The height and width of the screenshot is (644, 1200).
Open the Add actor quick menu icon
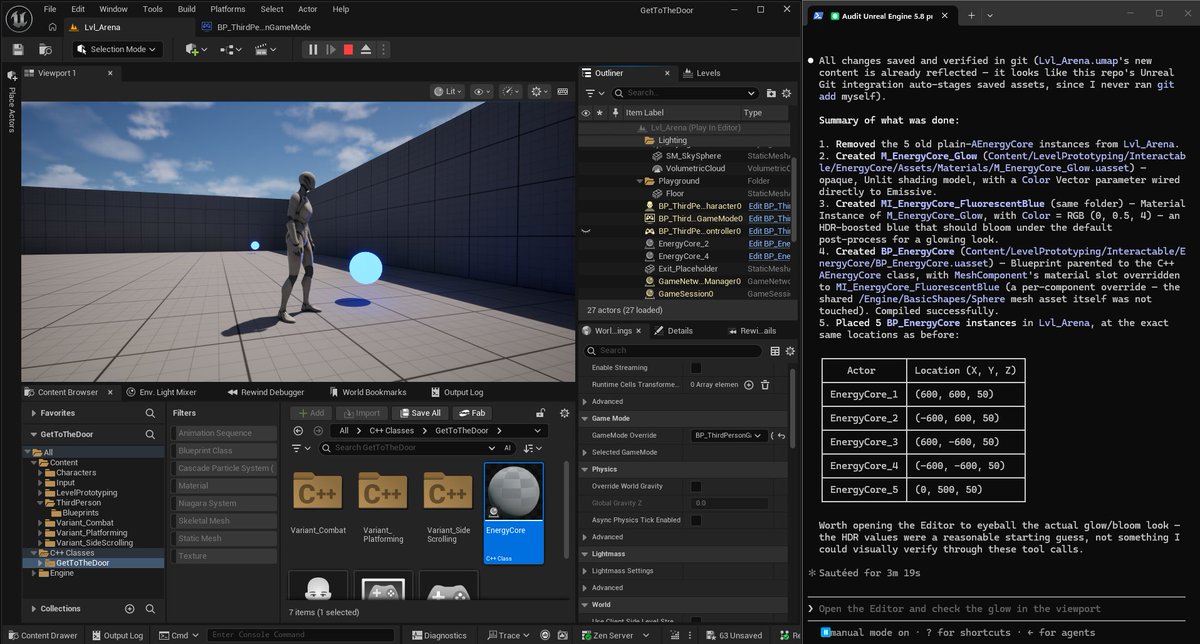click(197, 49)
